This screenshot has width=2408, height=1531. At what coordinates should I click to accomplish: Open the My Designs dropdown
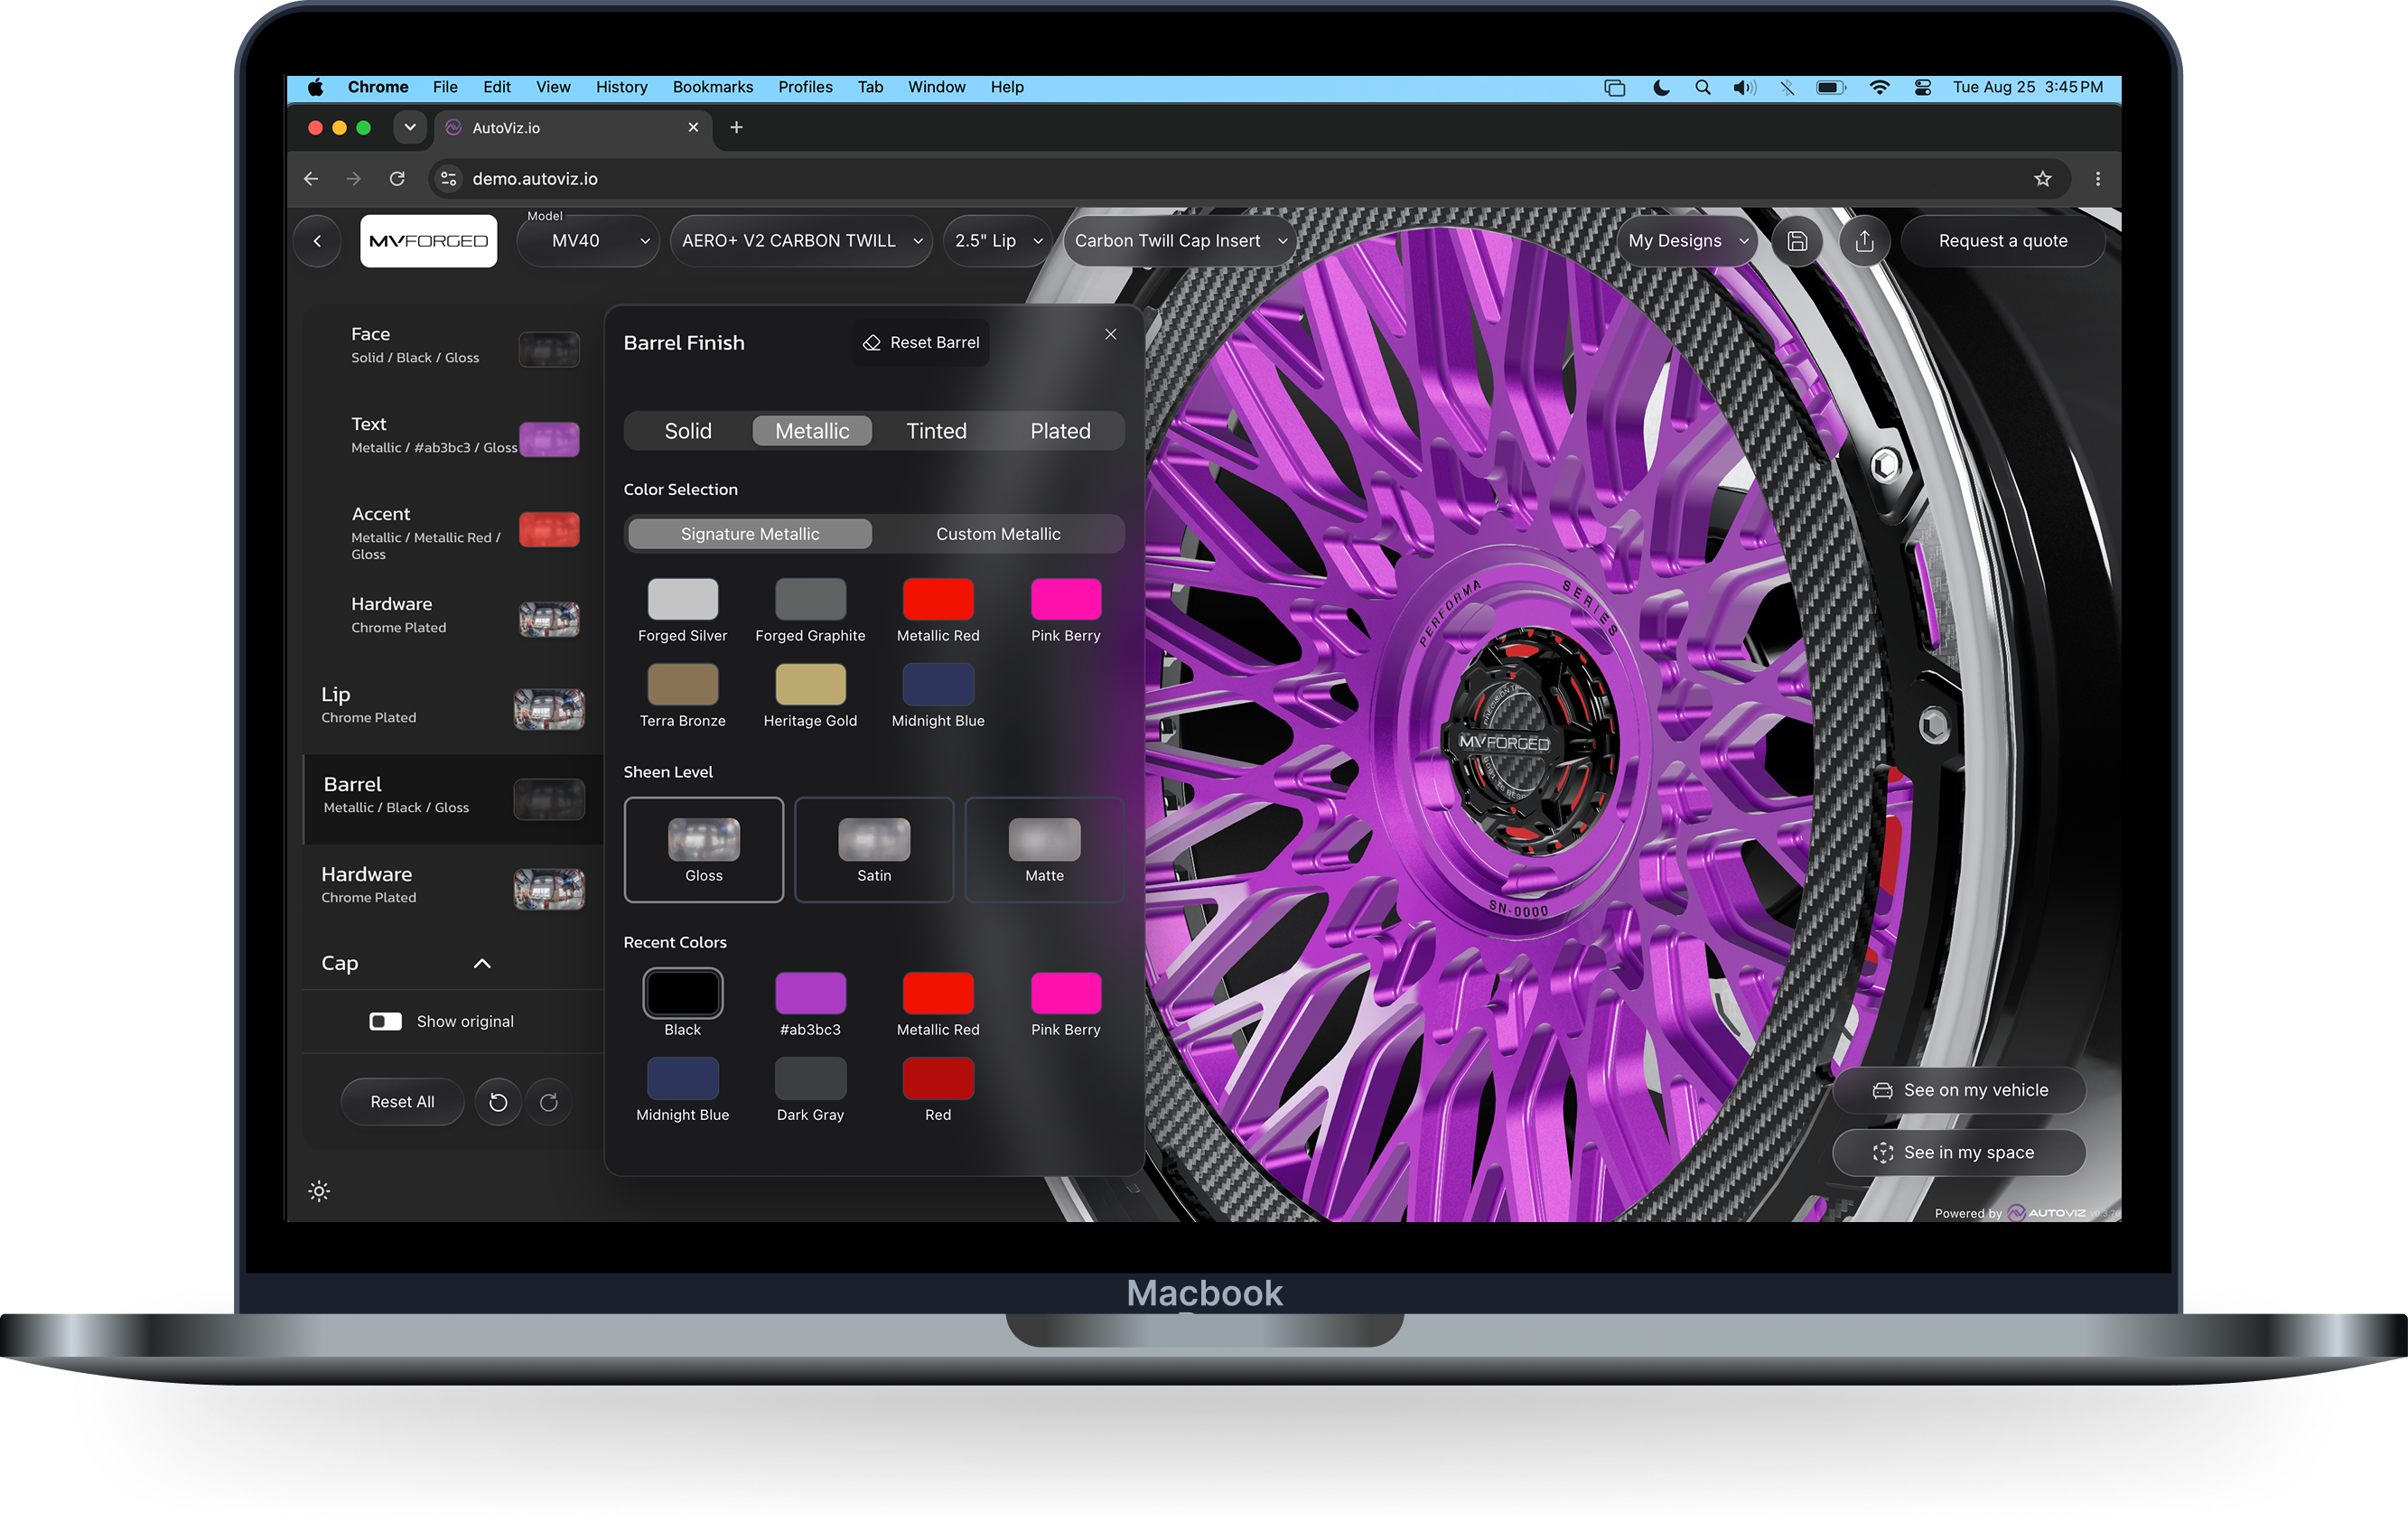1687,241
